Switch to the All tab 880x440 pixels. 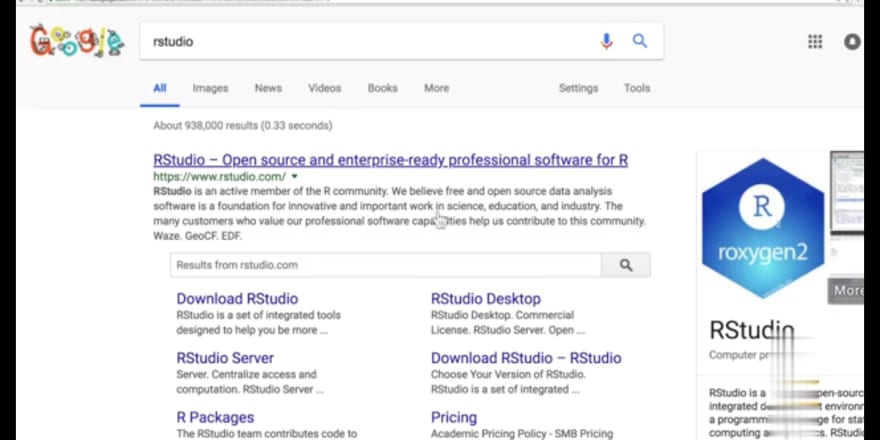click(x=160, y=88)
